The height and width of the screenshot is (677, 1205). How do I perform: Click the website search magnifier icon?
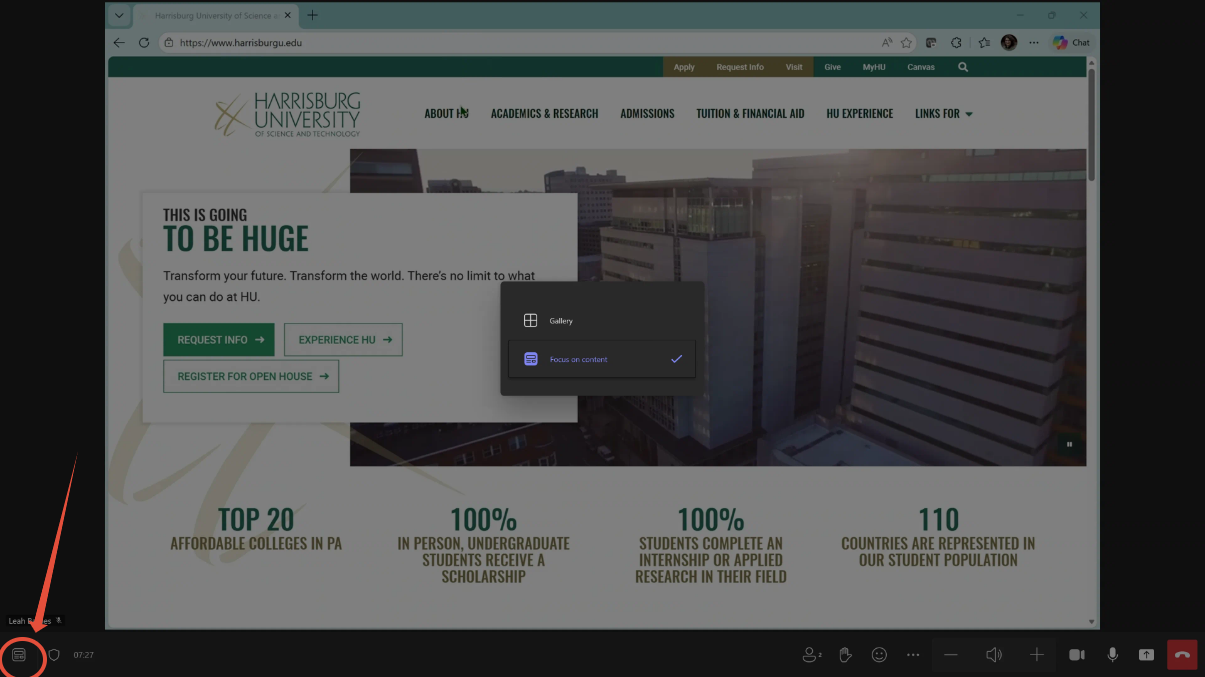pyautogui.click(x=963, y=67)
